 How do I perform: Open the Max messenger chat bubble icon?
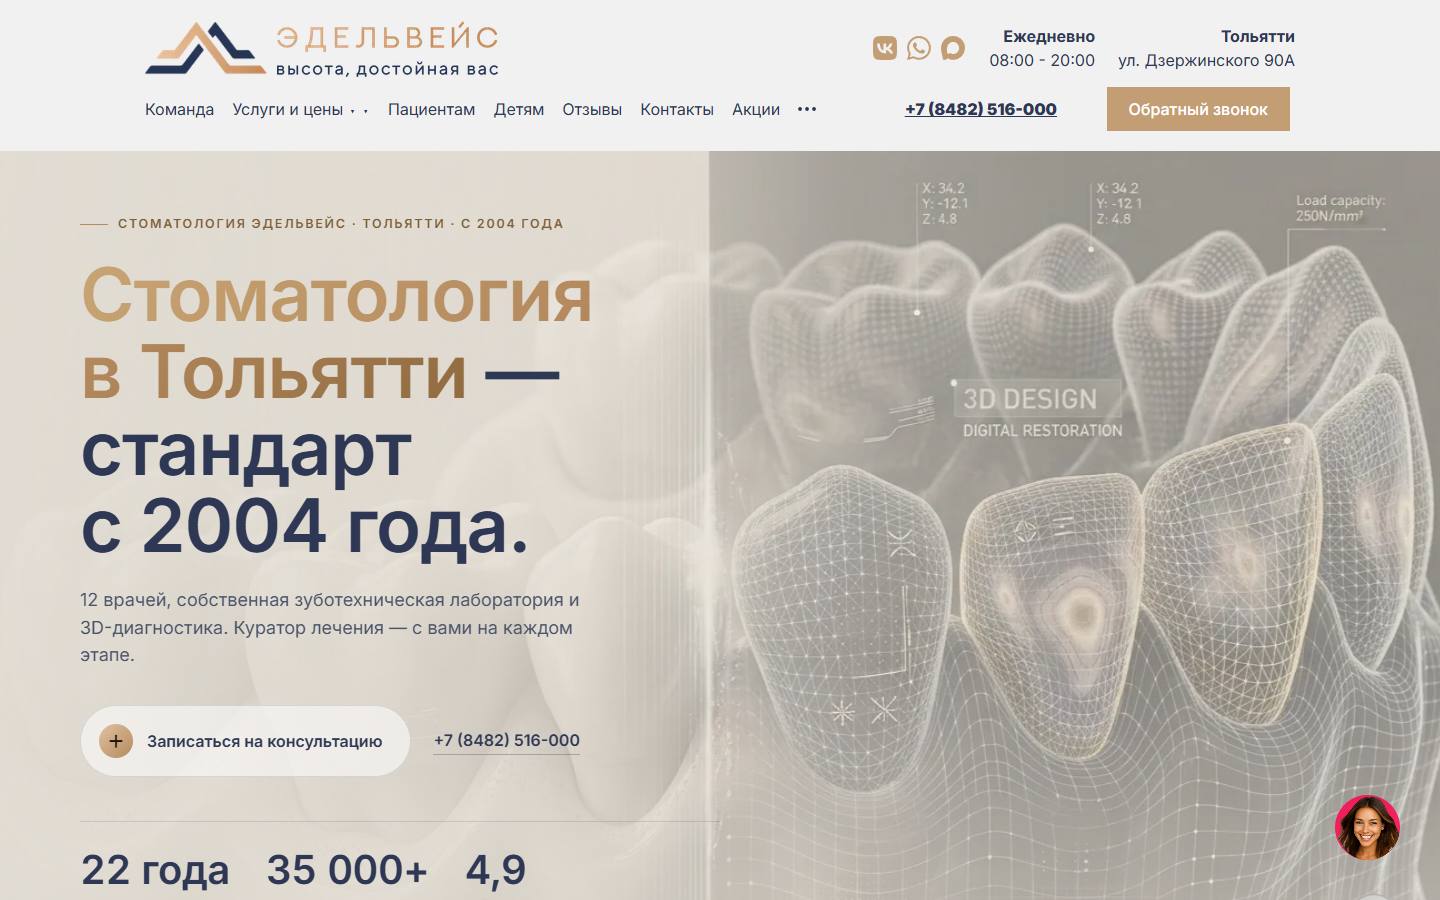(953, 48)
